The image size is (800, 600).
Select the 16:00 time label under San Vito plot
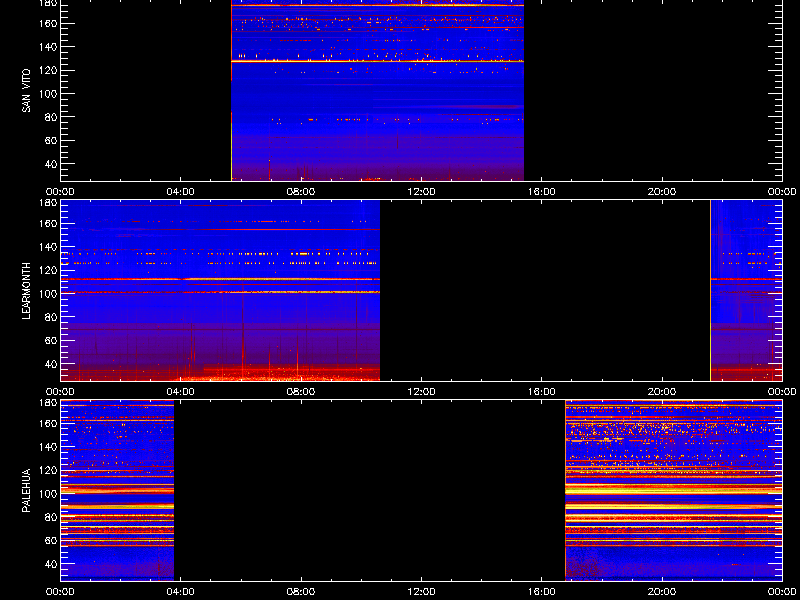[542, 192]
